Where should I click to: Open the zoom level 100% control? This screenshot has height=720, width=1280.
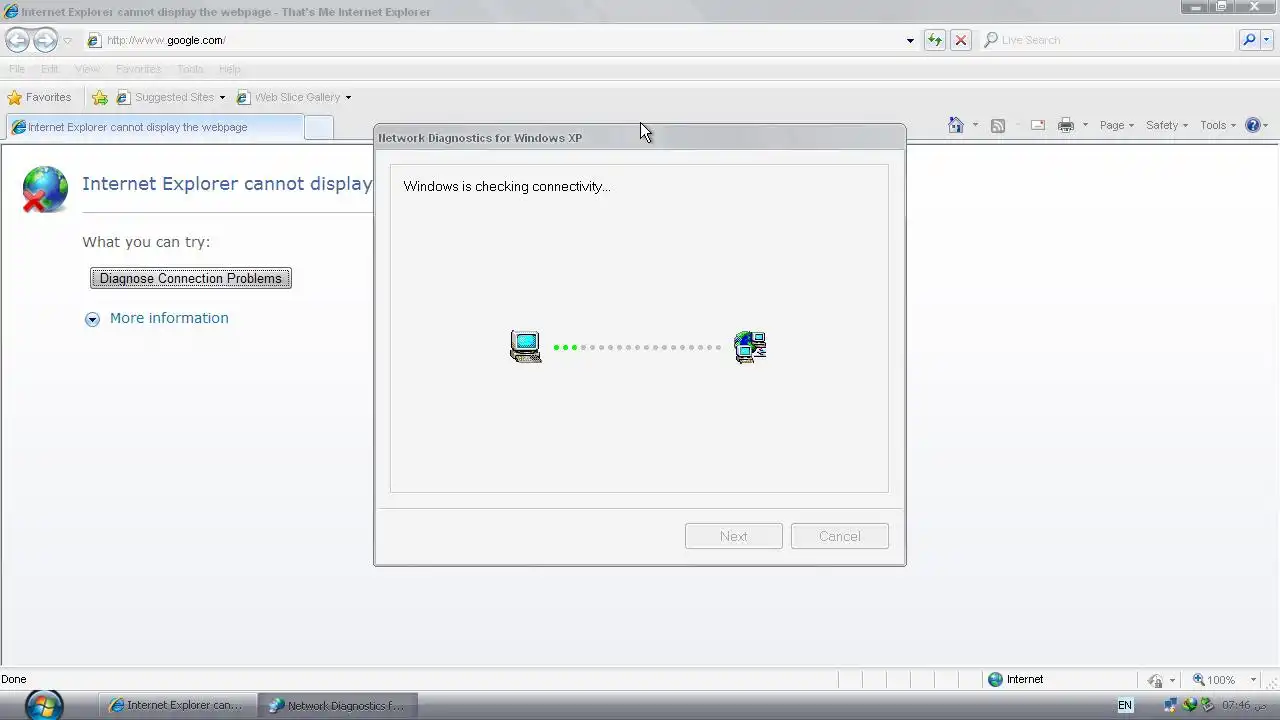pos(1214,680)
